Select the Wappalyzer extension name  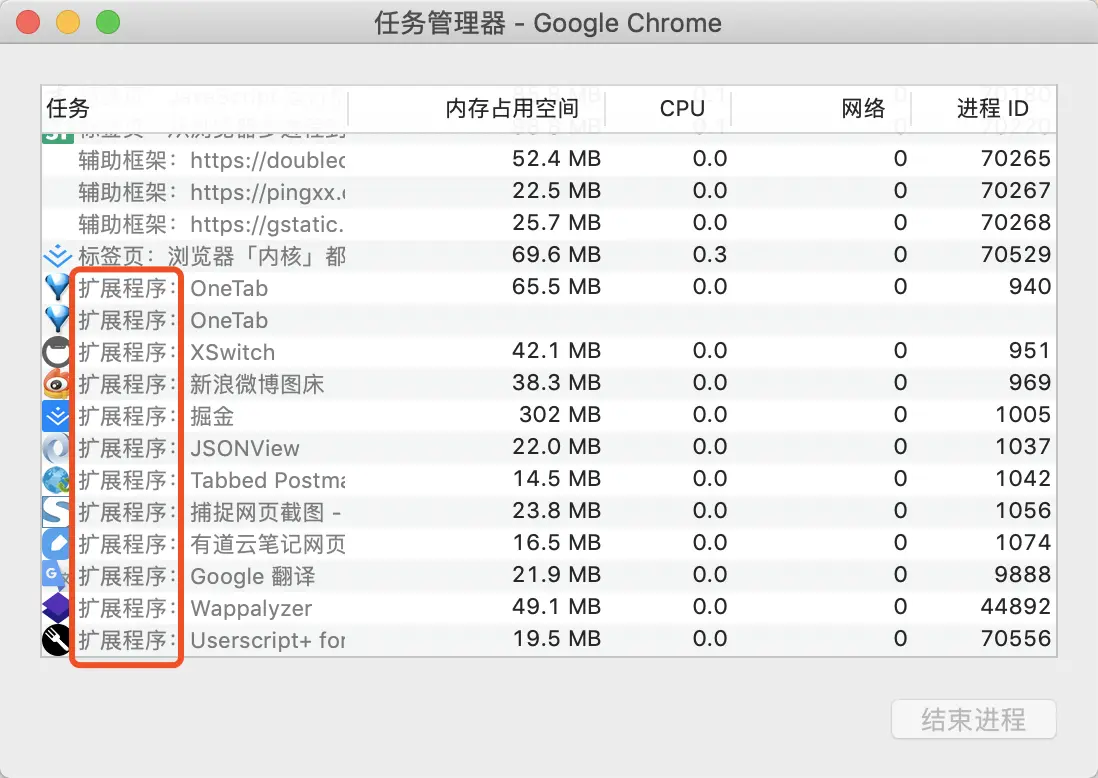(251, 609)
